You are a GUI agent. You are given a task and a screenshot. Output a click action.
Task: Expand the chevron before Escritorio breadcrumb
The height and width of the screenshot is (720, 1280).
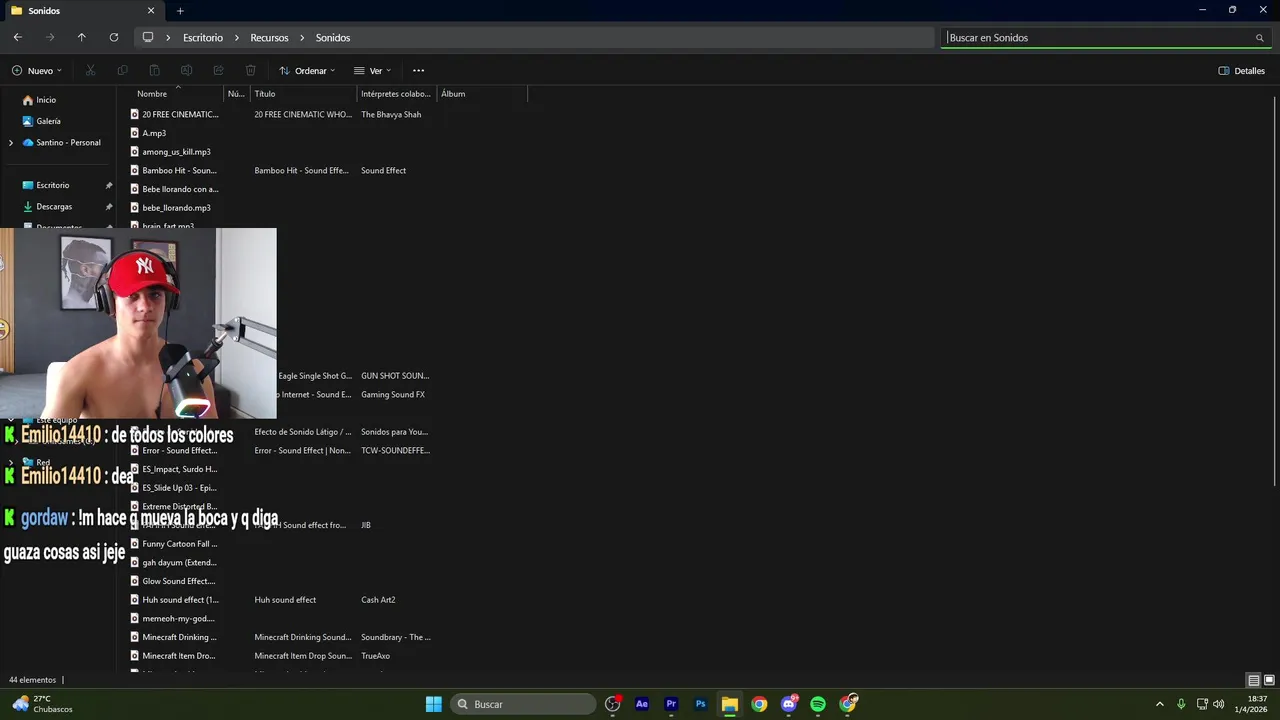point(169,38)
